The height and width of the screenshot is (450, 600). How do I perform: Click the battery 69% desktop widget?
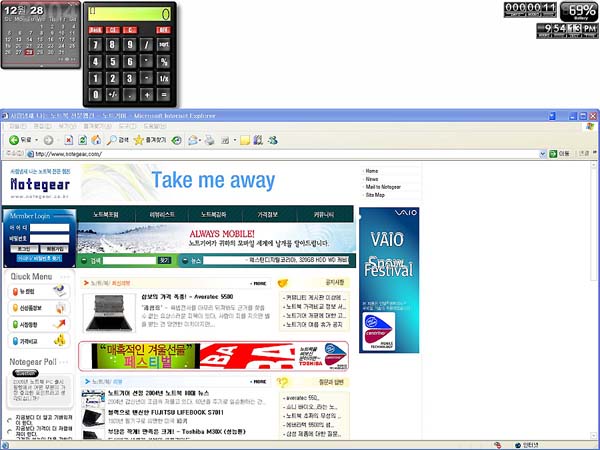(x=579, y=11)
